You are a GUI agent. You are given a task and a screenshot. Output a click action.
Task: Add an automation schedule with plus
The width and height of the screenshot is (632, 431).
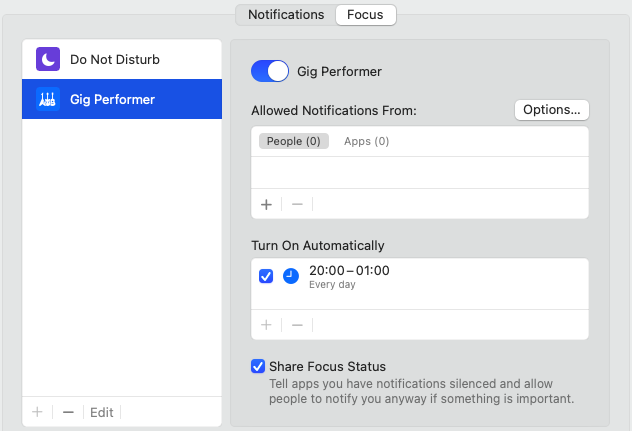point(266,325)
